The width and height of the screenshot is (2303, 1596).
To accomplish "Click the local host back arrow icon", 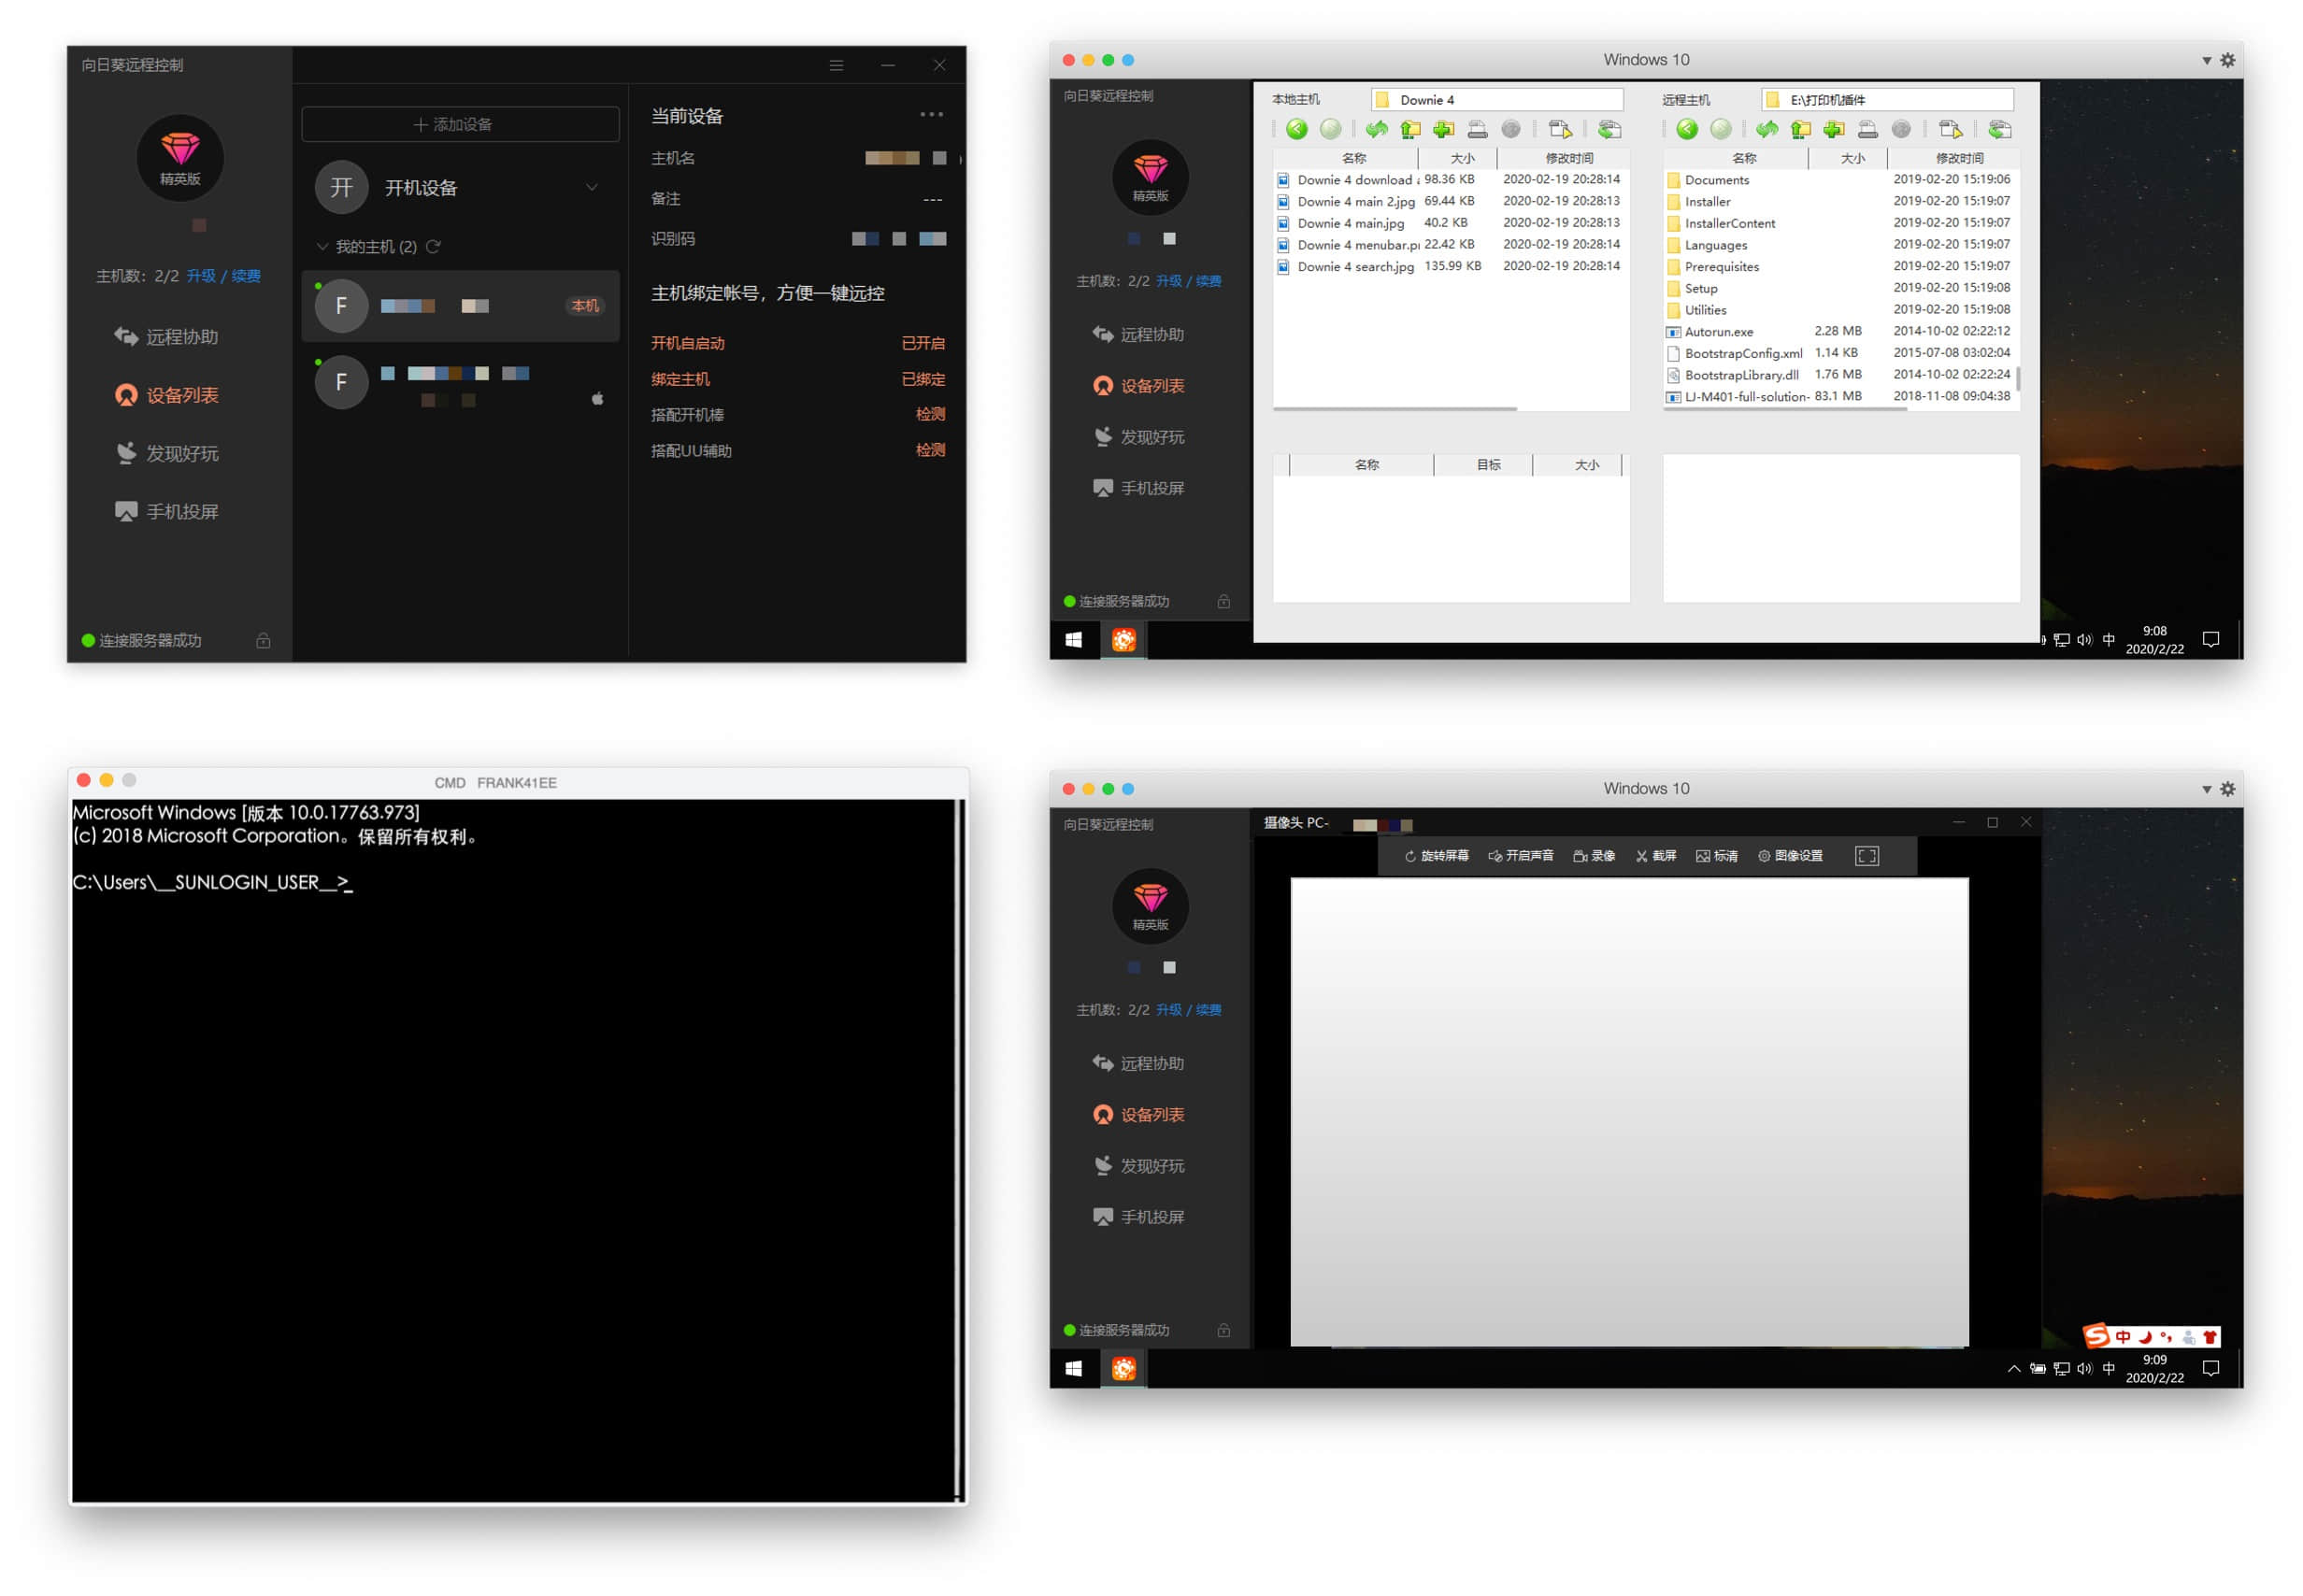I will [x=1296, y=129].
